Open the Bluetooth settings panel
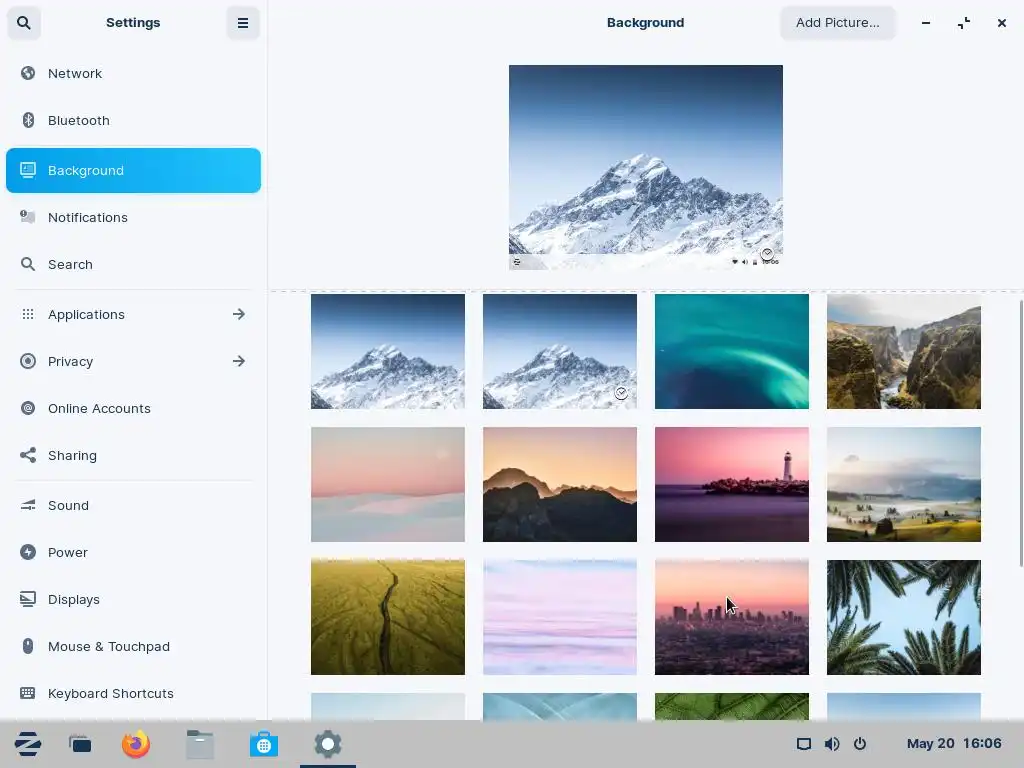 click(x=133, y=120)
